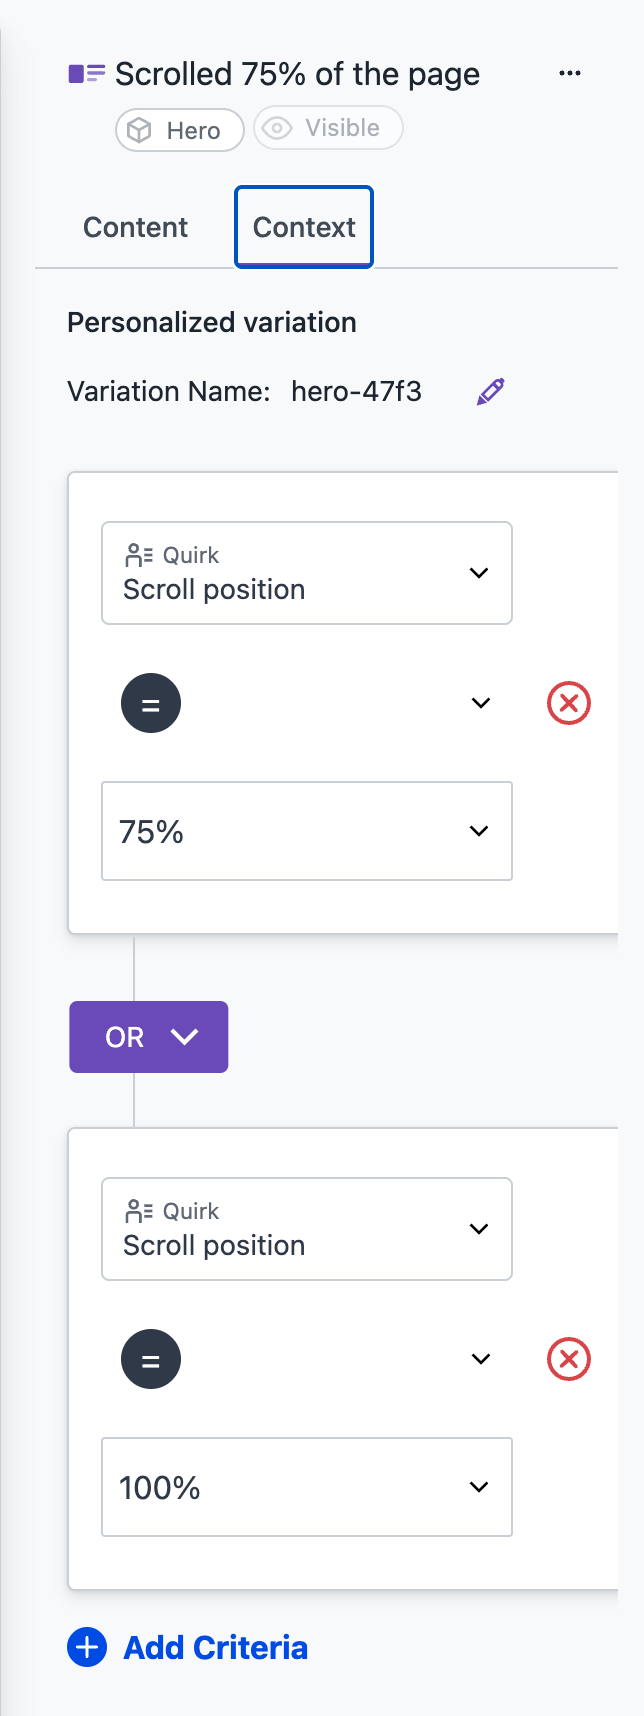Expand the first criteria operator chevron
Viewport: 644px width, 1716px height.
(x=481, y=703)
